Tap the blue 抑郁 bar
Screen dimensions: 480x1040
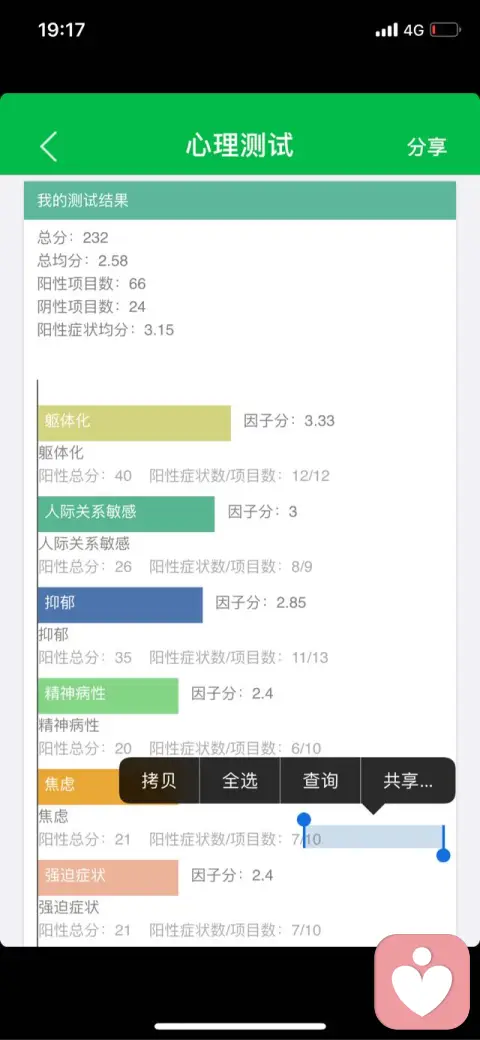(121, 605)
